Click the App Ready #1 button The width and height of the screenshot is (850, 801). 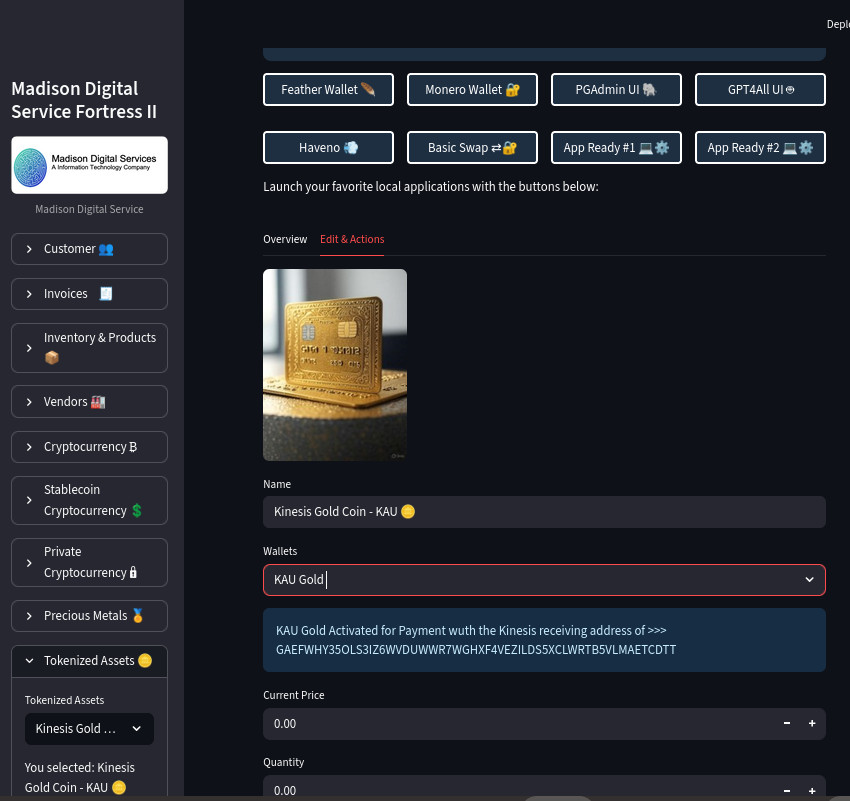click(616, 147)
